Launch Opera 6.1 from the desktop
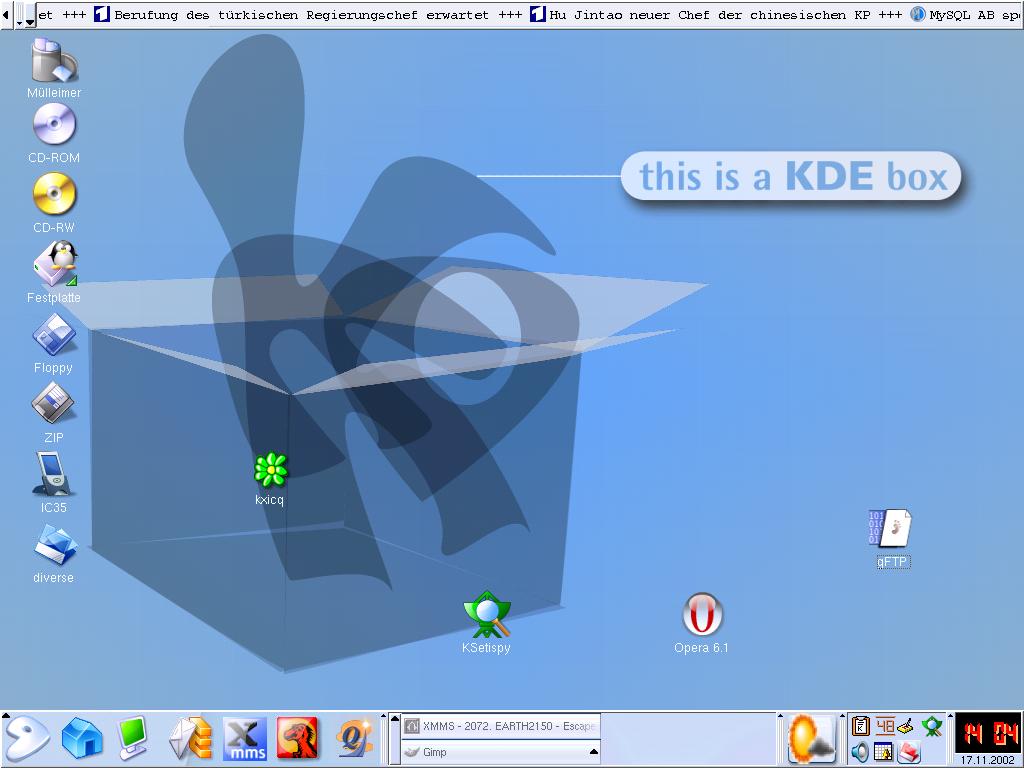This screenshot has width=1024, height=768. point(702,615)
